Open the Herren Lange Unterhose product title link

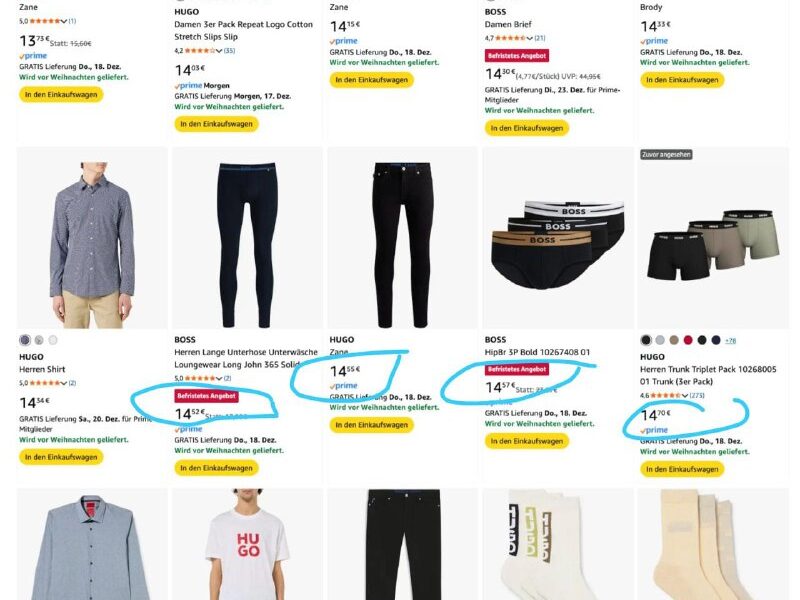click(x=246, y=358)
